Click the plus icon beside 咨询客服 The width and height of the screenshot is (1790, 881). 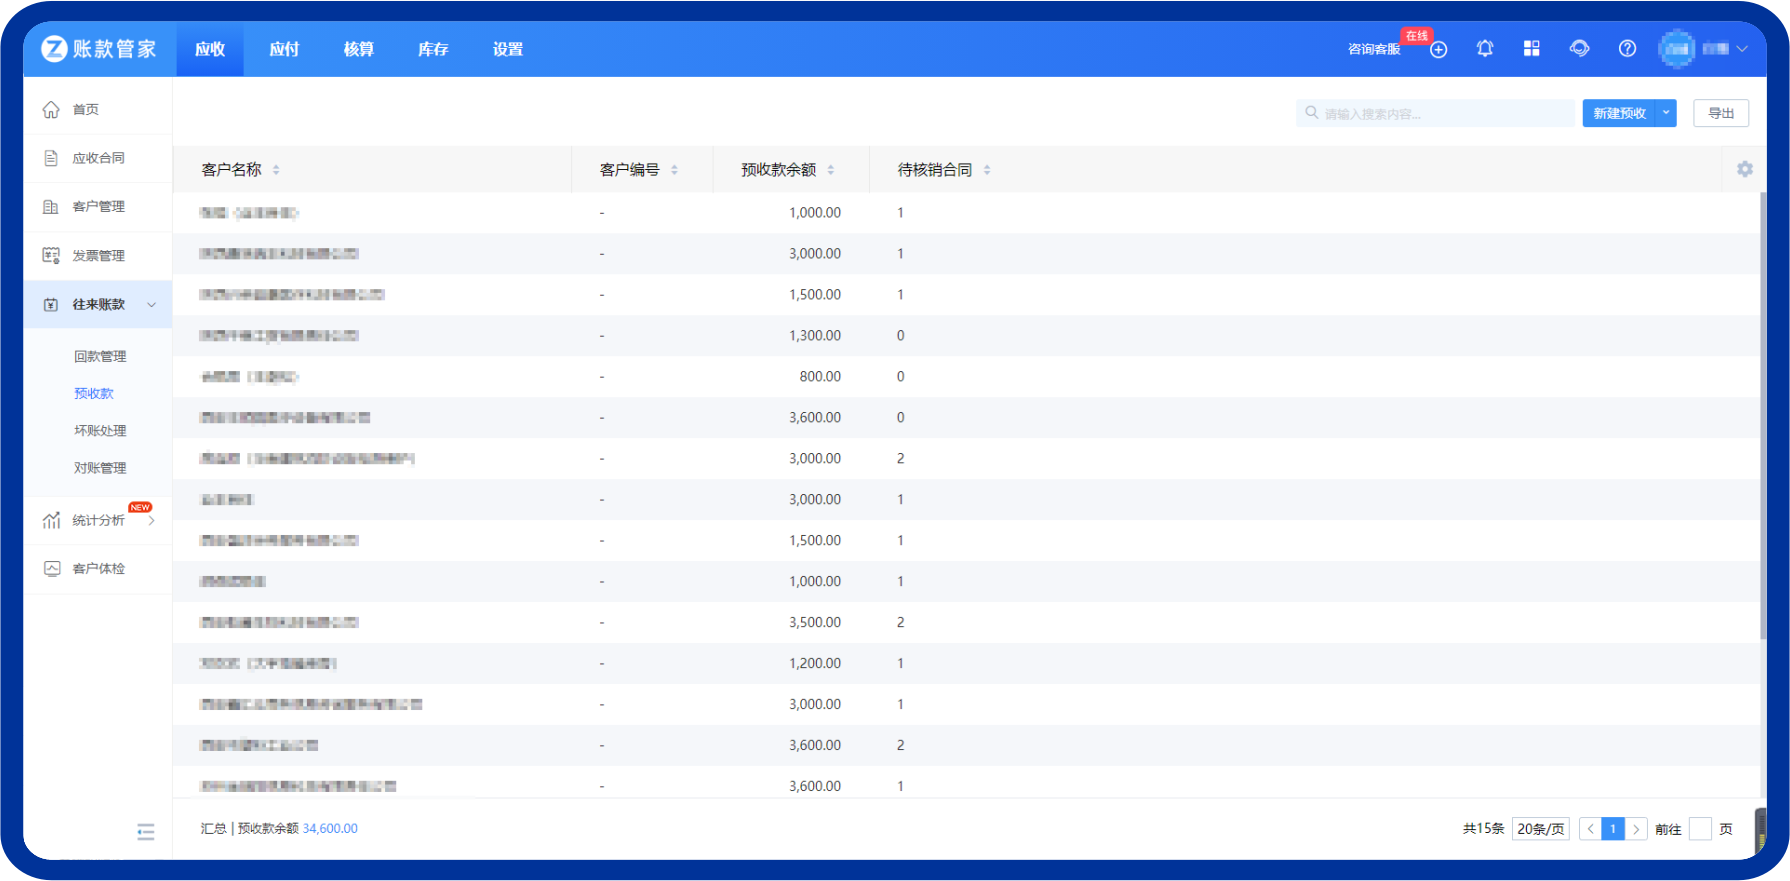tap(1438, 50)
